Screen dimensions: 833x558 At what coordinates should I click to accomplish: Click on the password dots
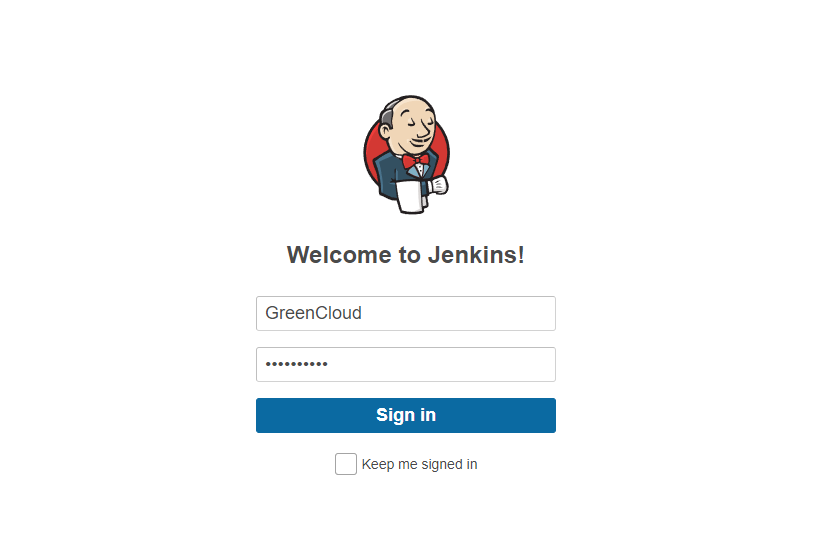coord(296,364)
